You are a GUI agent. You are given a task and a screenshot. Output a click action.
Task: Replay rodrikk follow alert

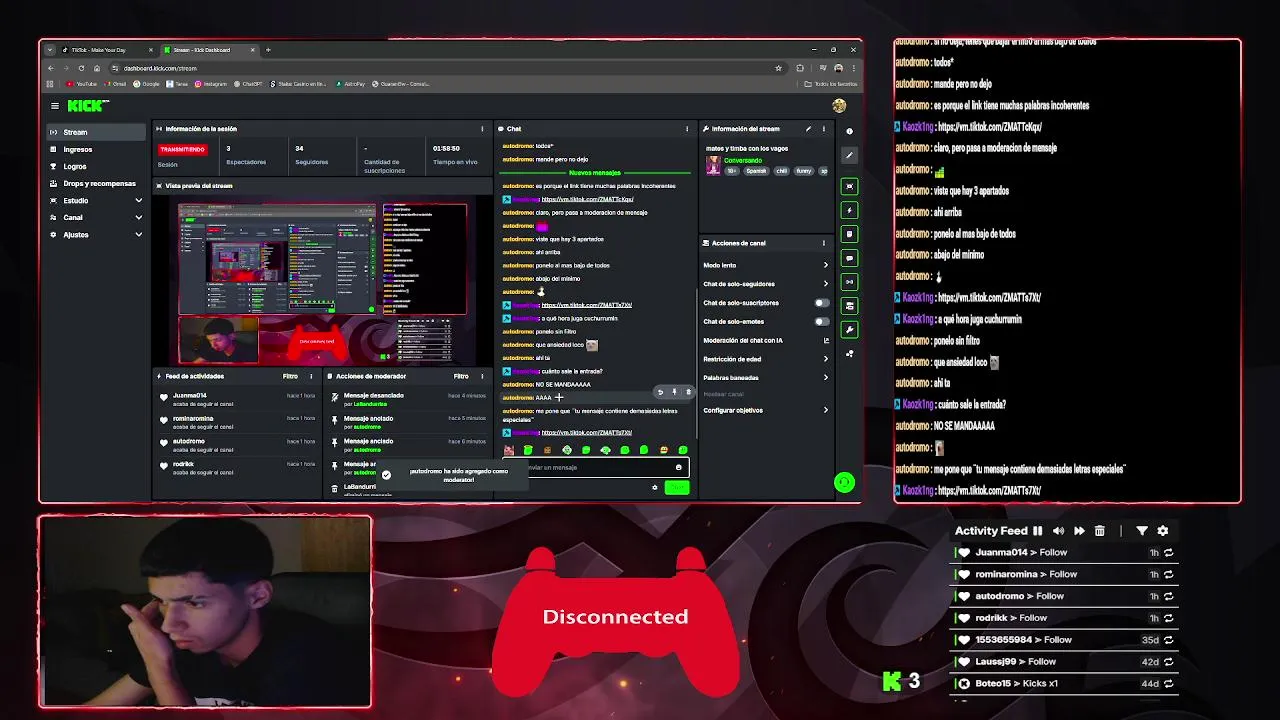tap(1168, 618)
